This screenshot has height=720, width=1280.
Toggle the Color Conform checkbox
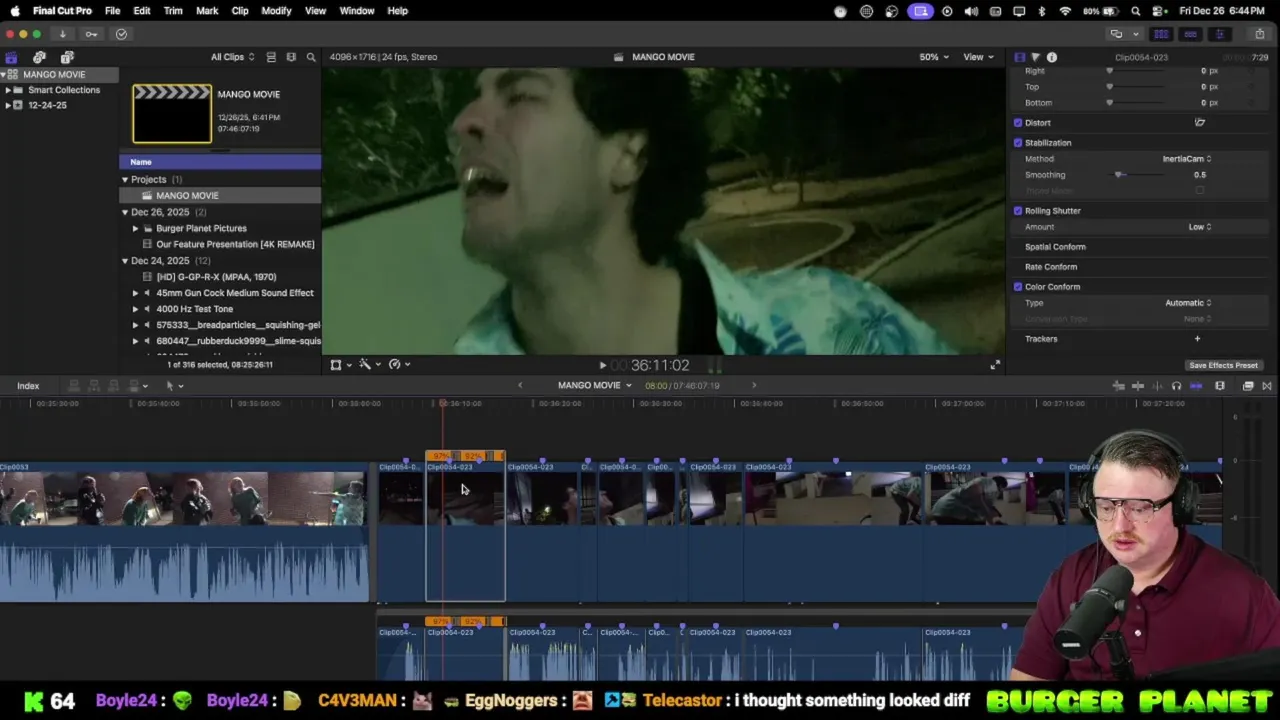1018,287
